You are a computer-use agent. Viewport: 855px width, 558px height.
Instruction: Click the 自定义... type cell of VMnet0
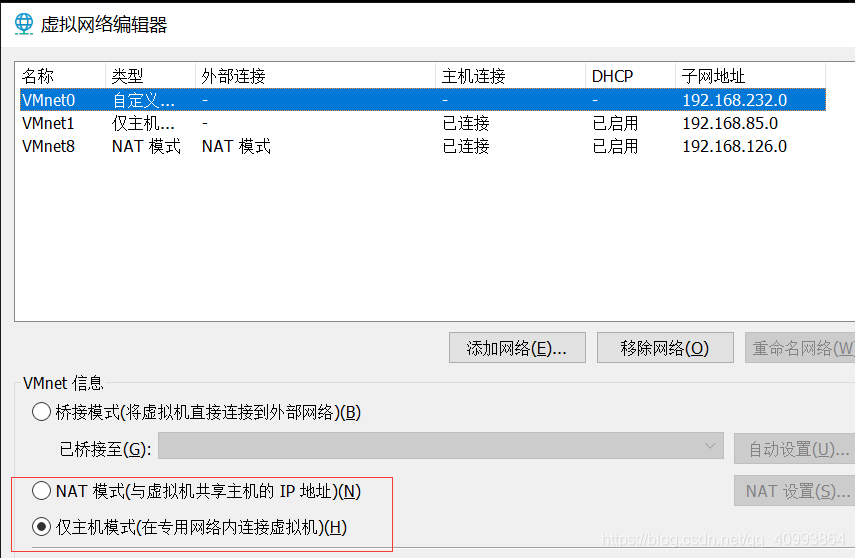(143, 100)
